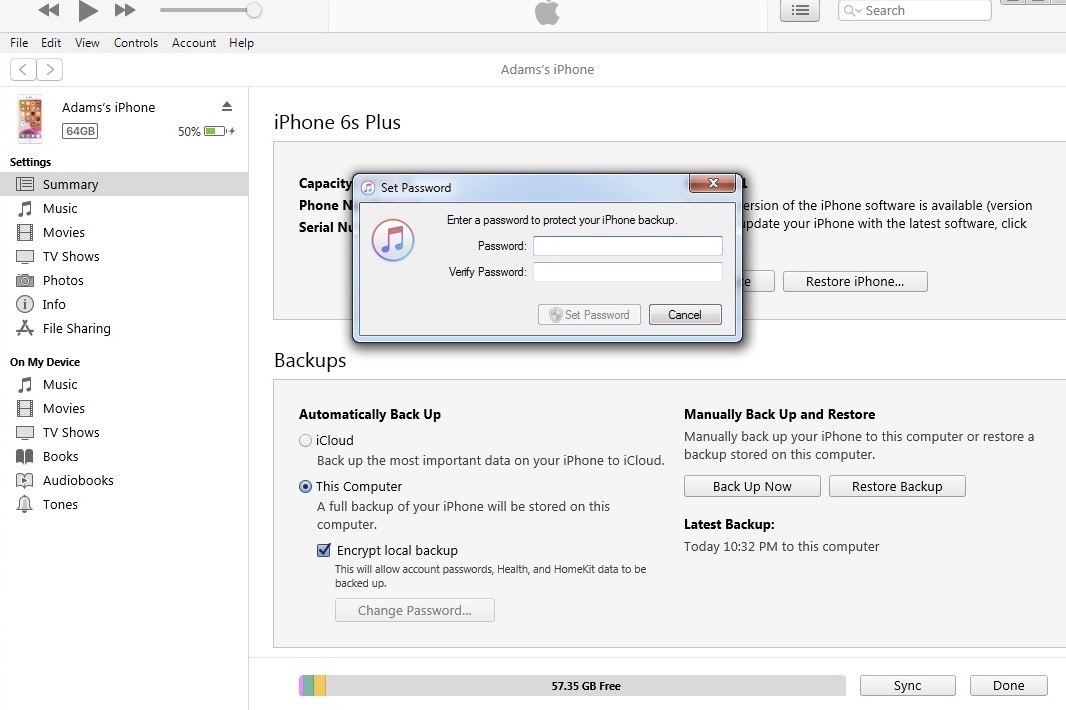Click the Verify Password input field
The height and width of the screenshot is (710, 1066).
coord(627,272)
